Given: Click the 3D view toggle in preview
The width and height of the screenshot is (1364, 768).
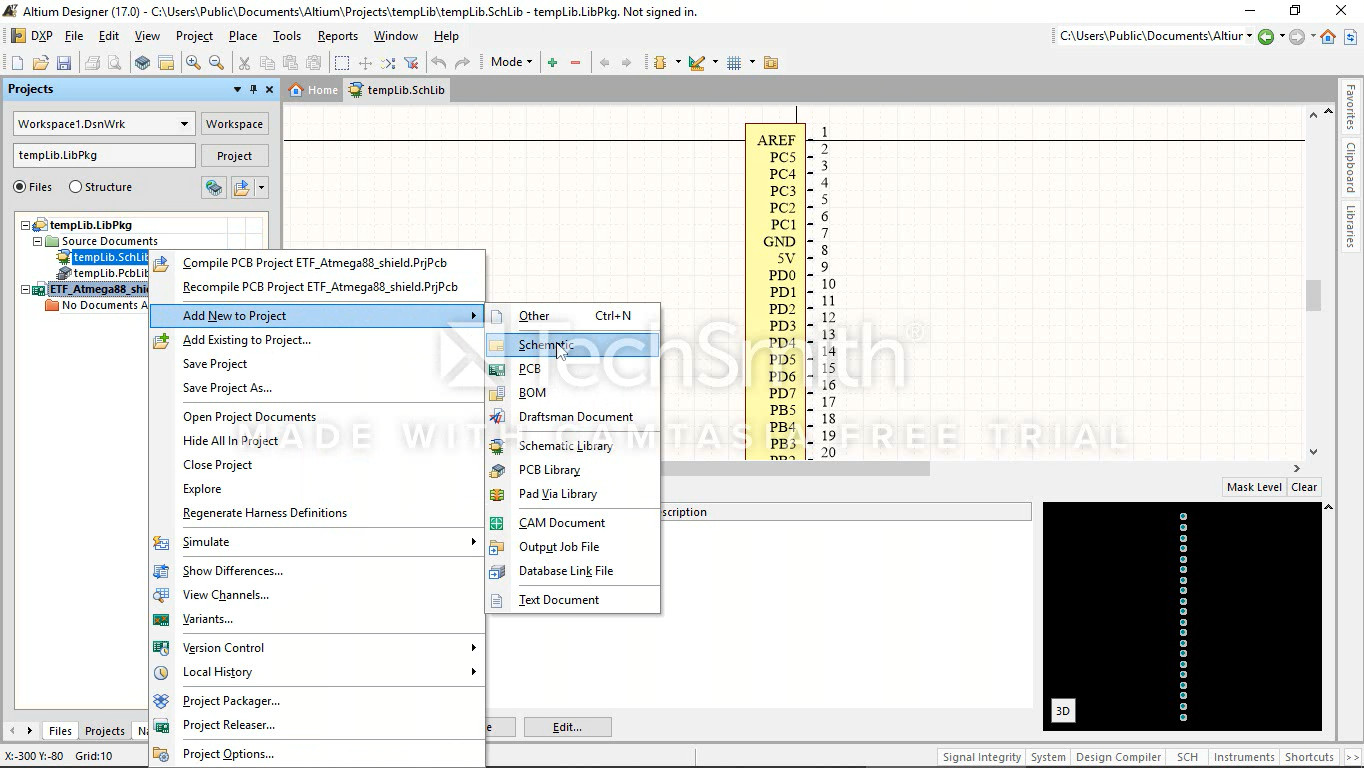Looking at the screenshot, I should (x=1062, y=711).
